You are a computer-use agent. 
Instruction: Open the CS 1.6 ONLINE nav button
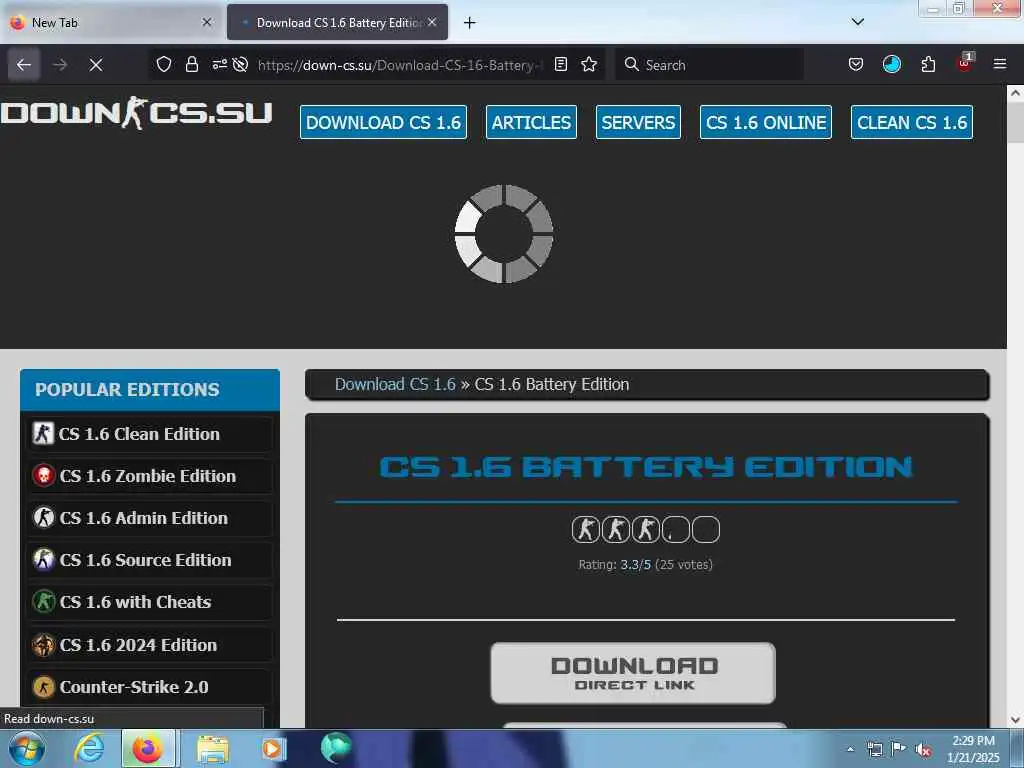[x=765, y=122]
